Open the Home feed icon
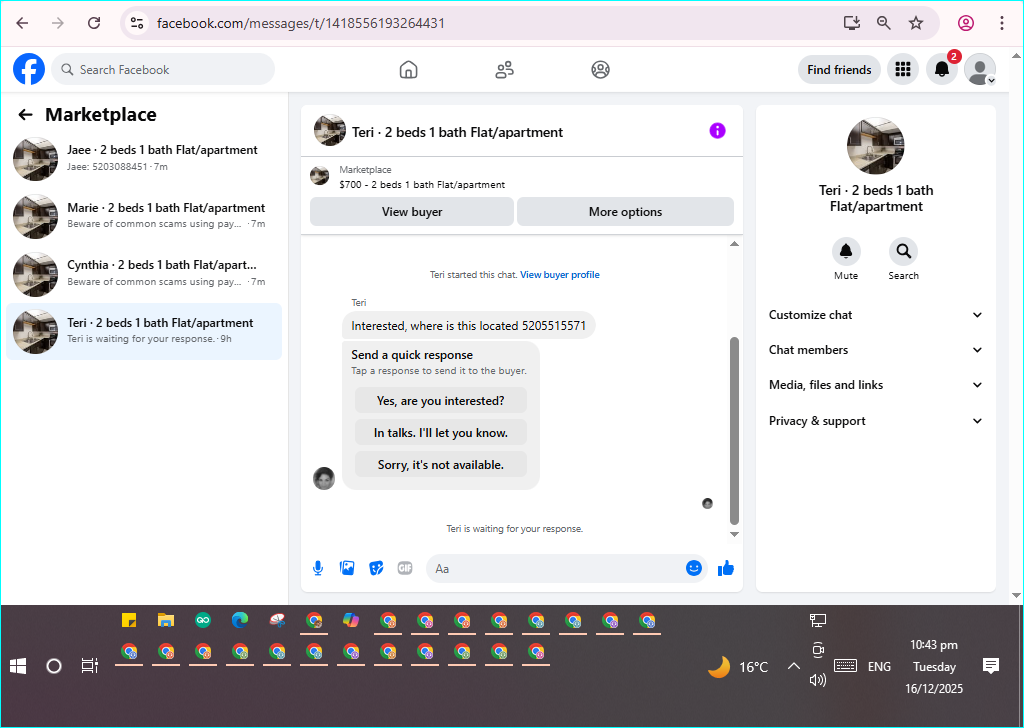The height and width of the screenshot is (728, 1024). click(408, 69)
